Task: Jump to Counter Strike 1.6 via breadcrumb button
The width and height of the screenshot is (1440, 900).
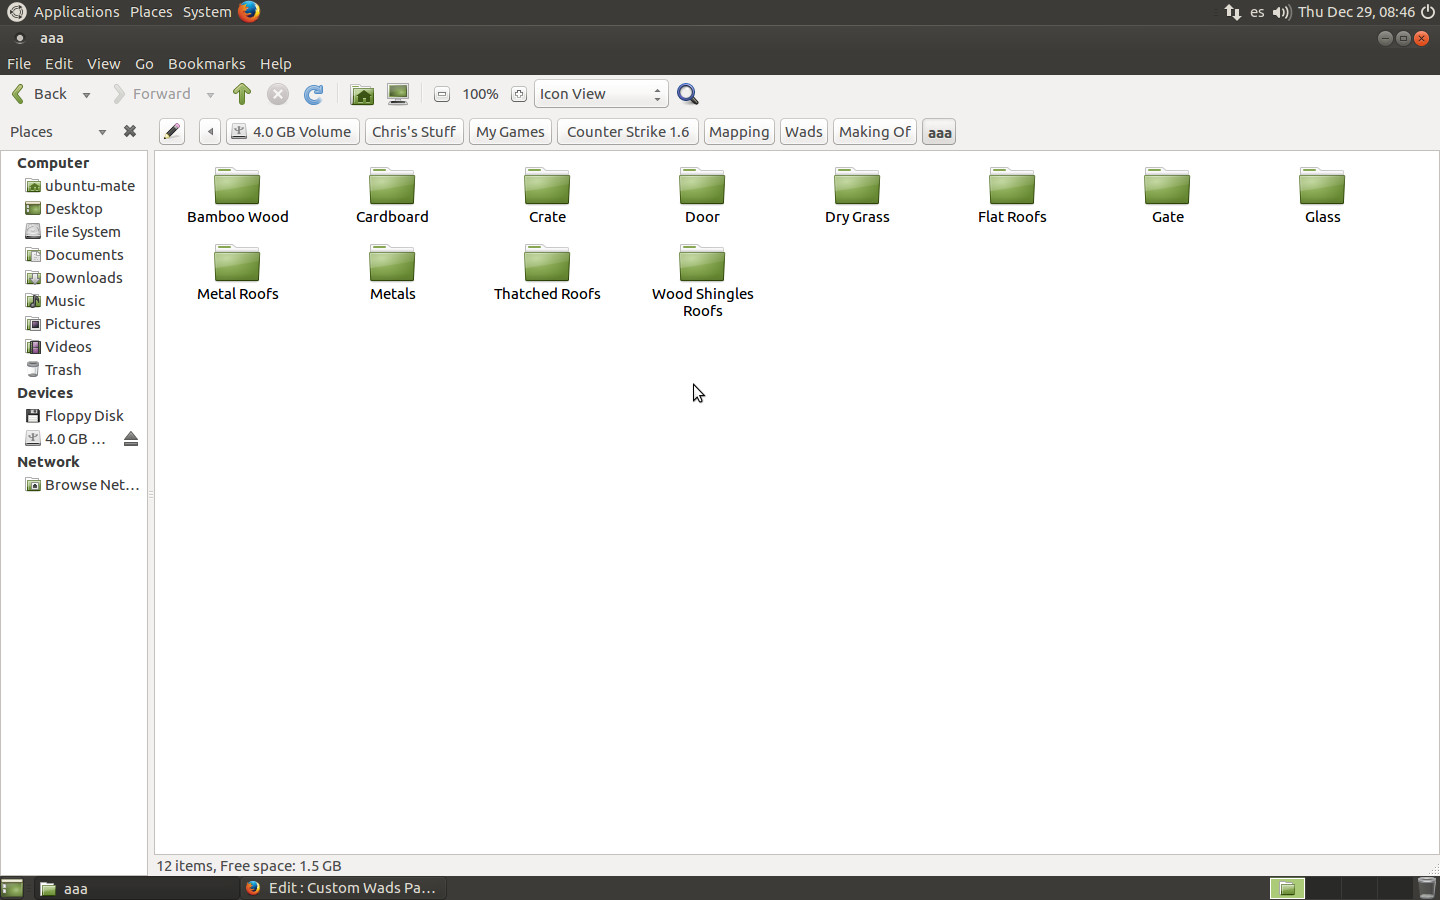Action: click(x=627, y=131)
